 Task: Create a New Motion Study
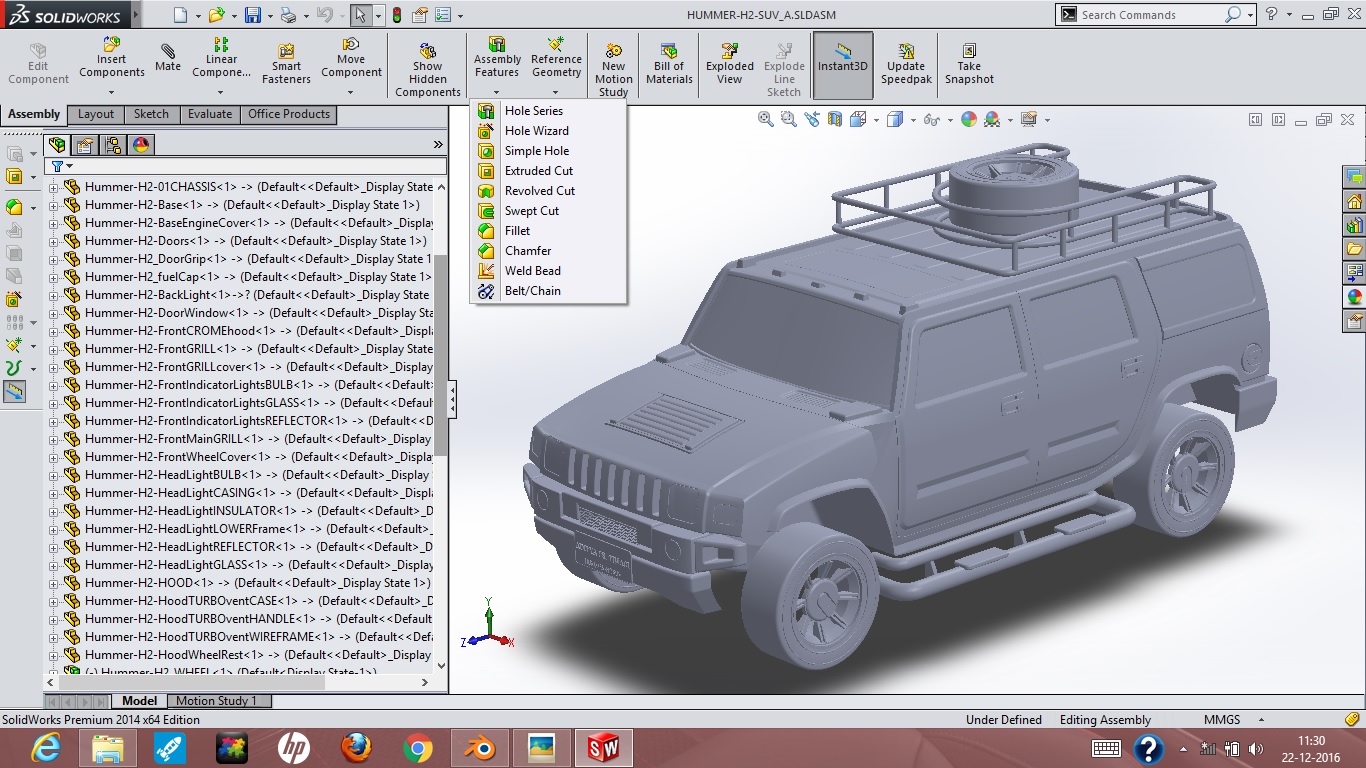(x=613, y=70)
